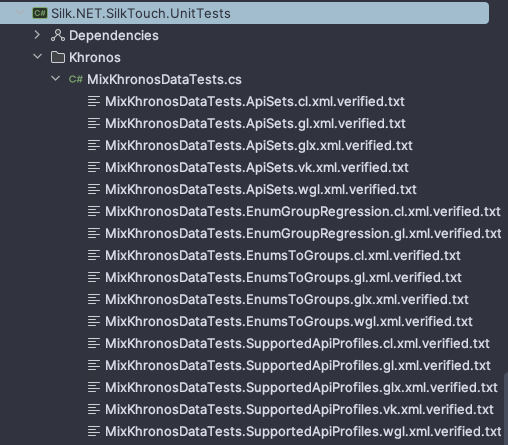Open MixKhronosDataTests.EnumsToGroups.wgl.xml.verified.txt

click(289, 321)
